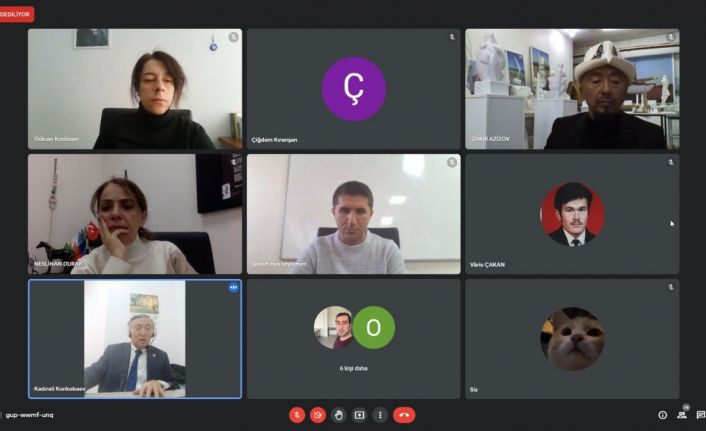Select Kadirali Konkobaev's active speaker tile

tap(135, 339)
